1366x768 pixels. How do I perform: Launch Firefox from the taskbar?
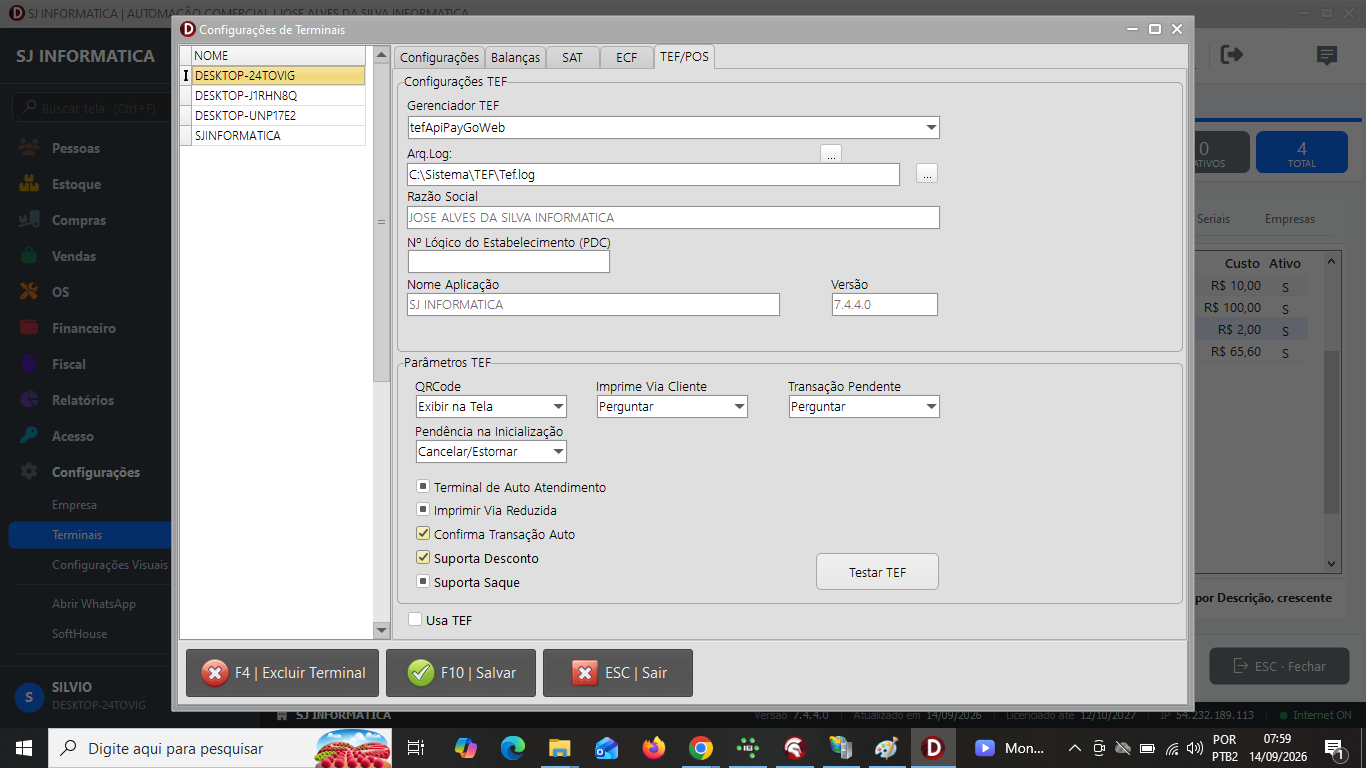coord(654,748)
